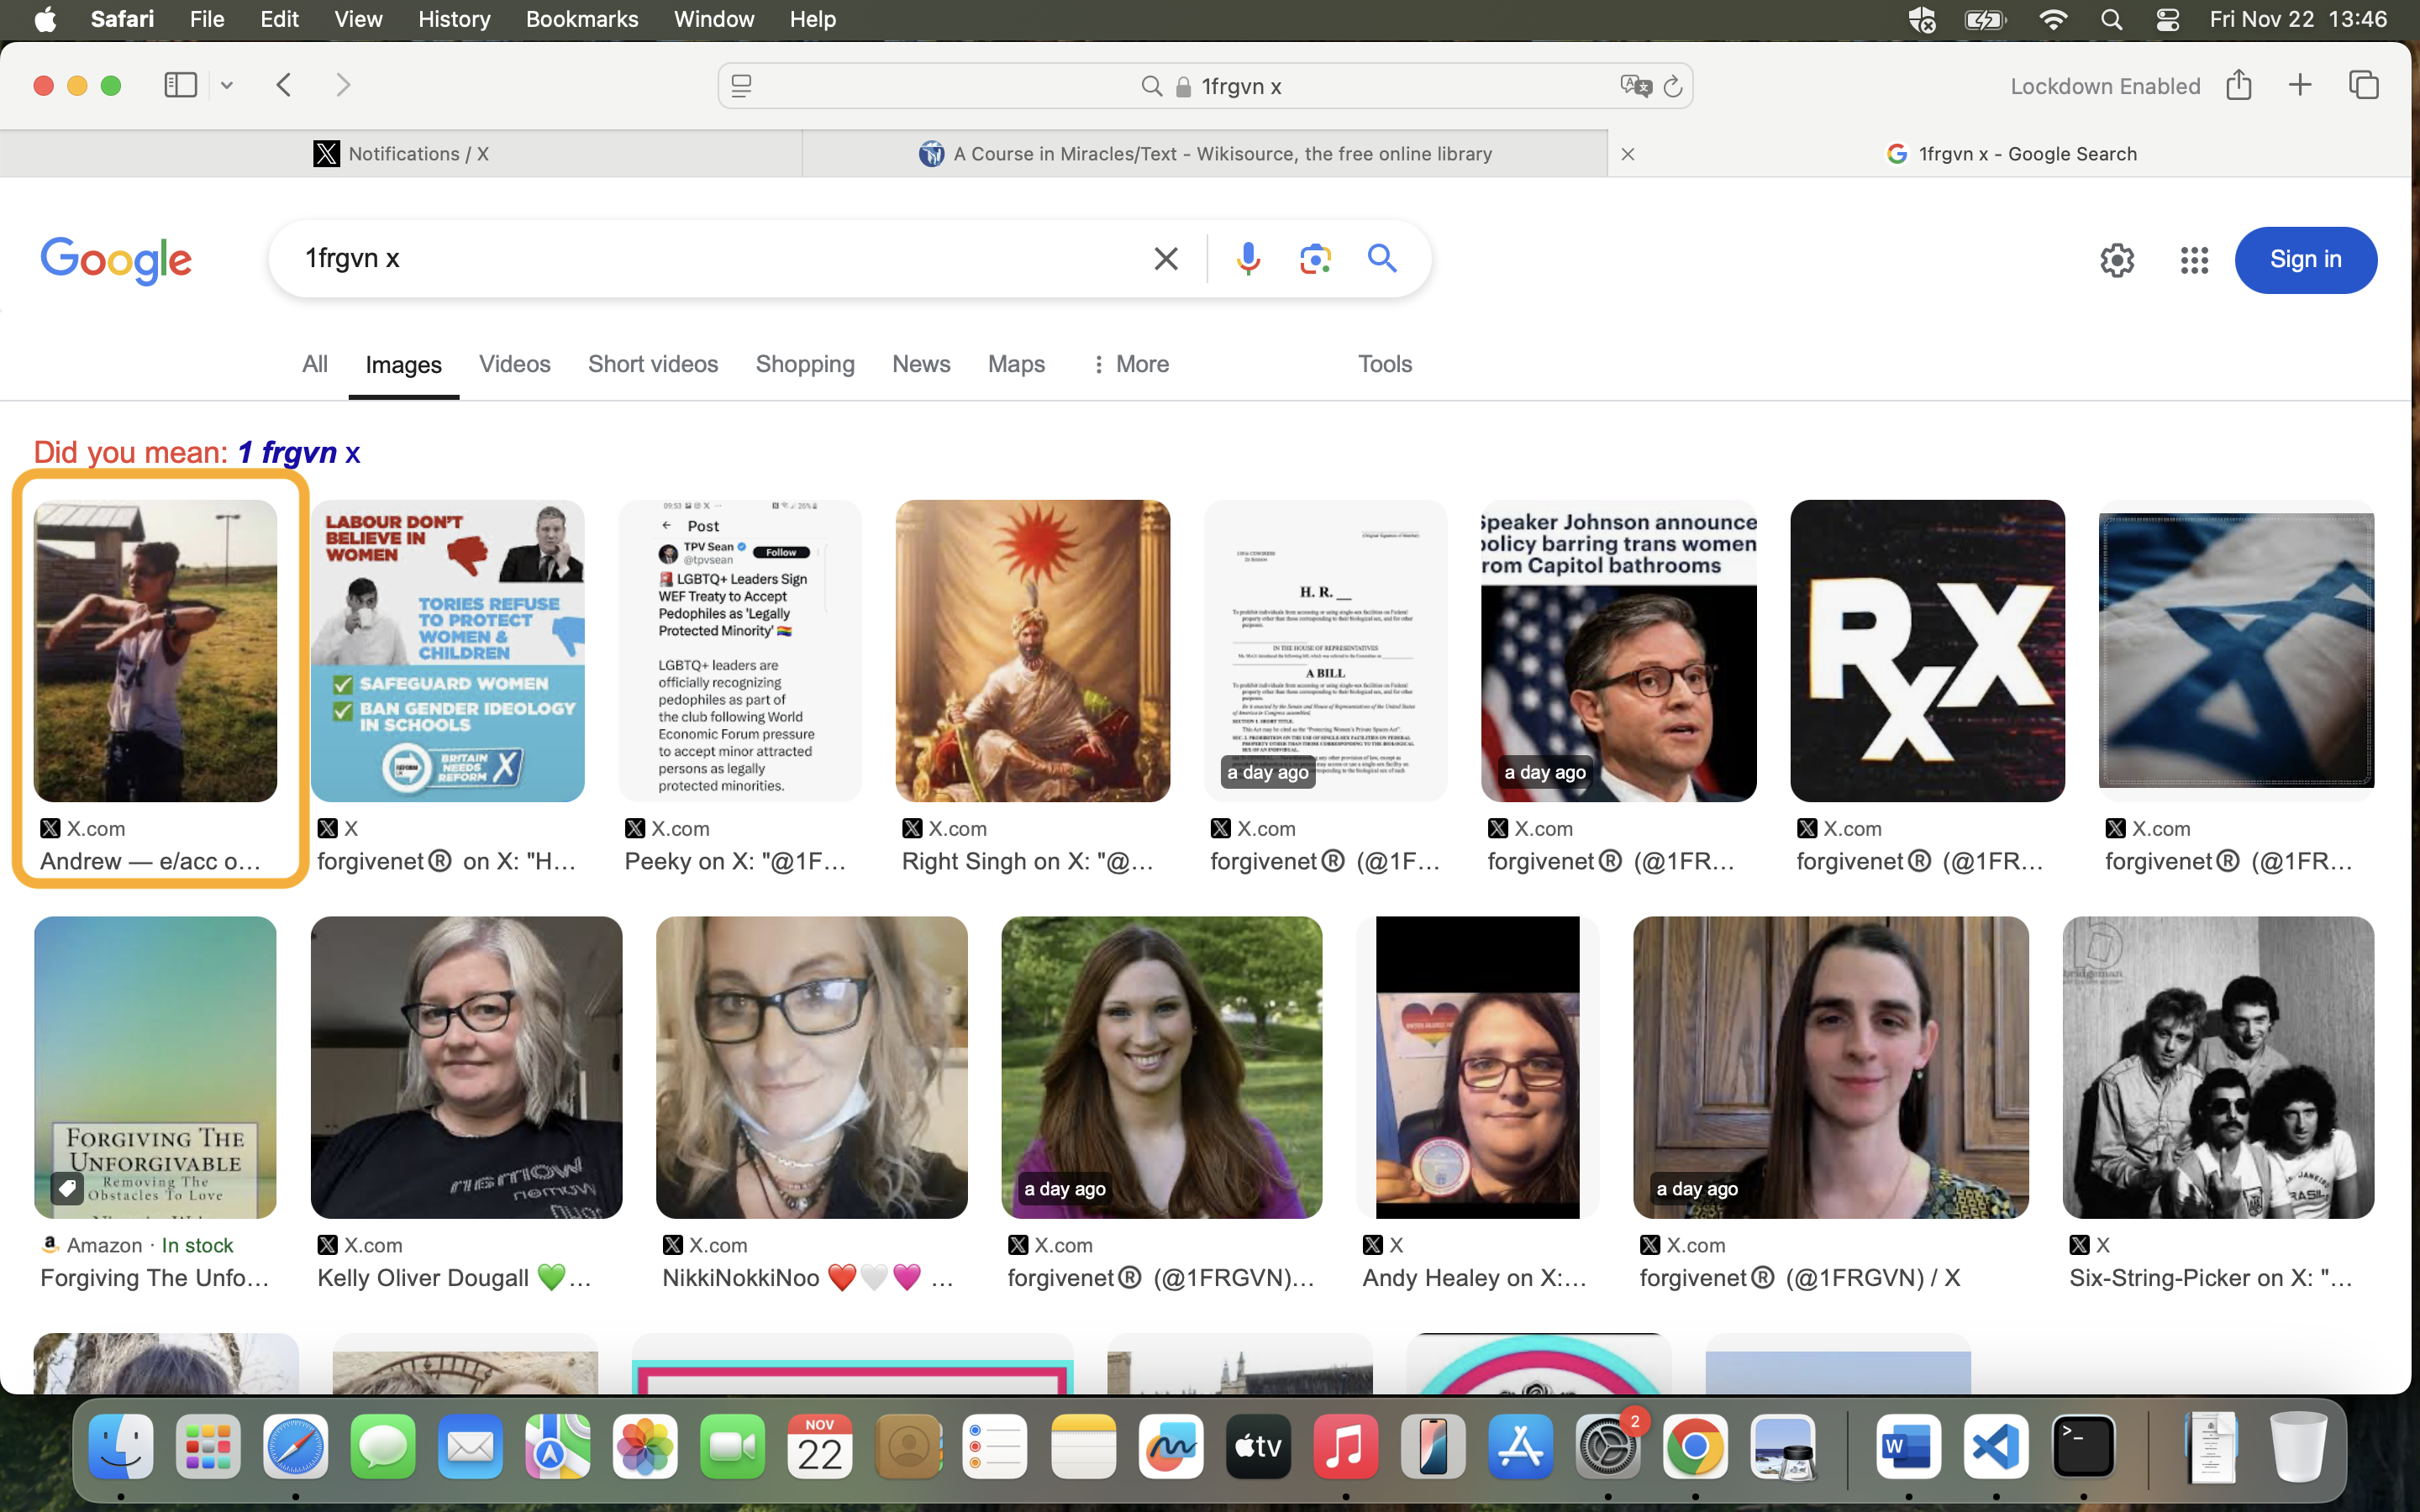The height and width of the screenshot is (1512, 2420).
Task: Click the blue magnifier search button
Action: (x=1382, y=259)
